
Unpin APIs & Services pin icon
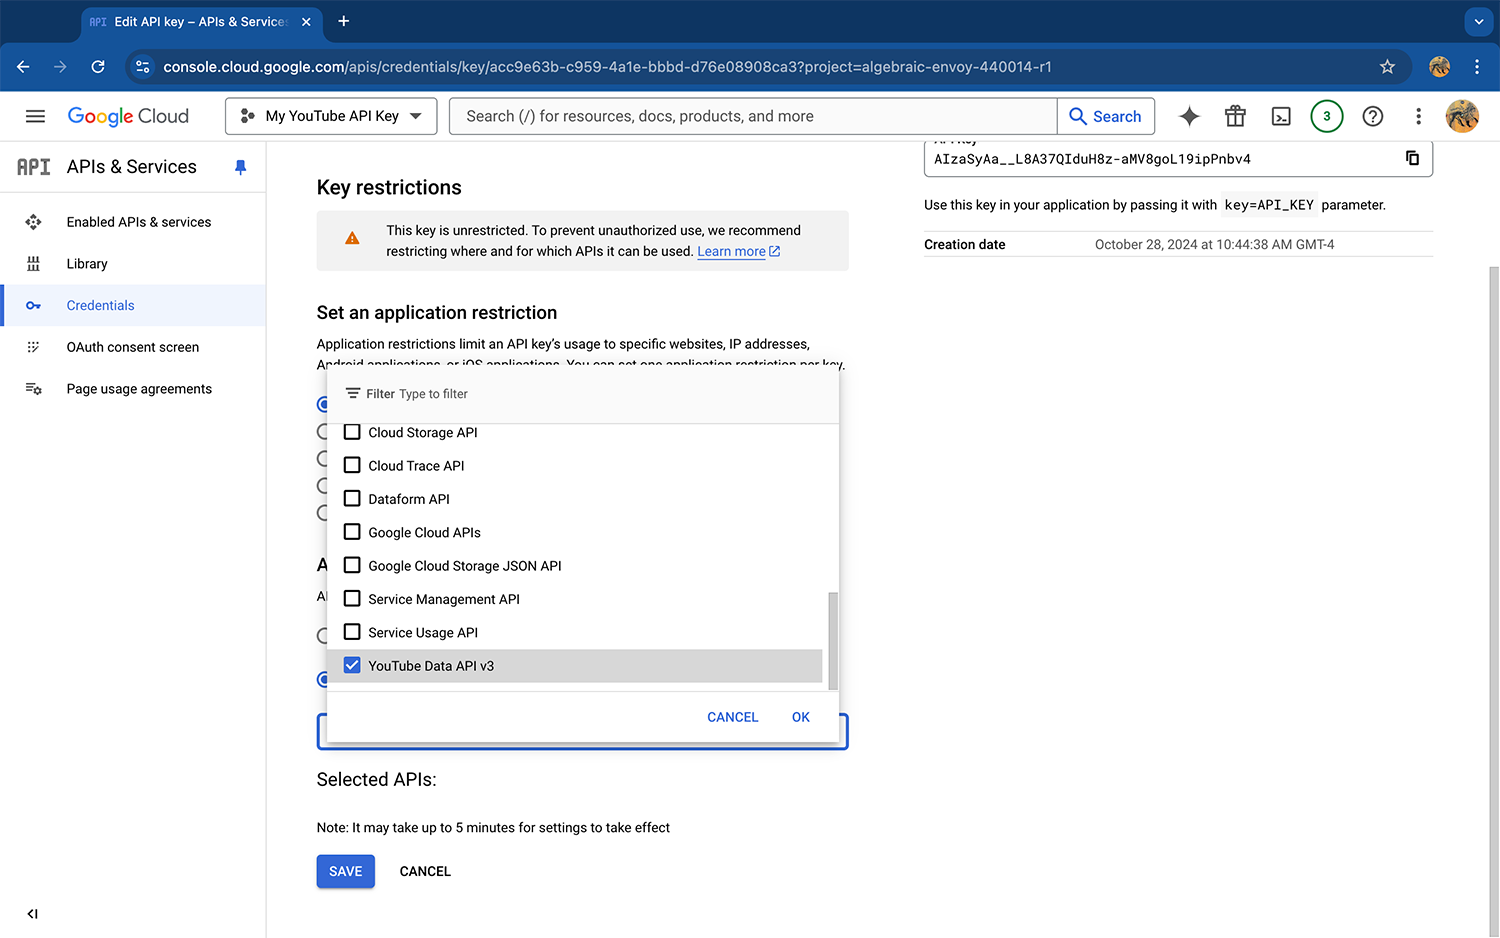240,167
